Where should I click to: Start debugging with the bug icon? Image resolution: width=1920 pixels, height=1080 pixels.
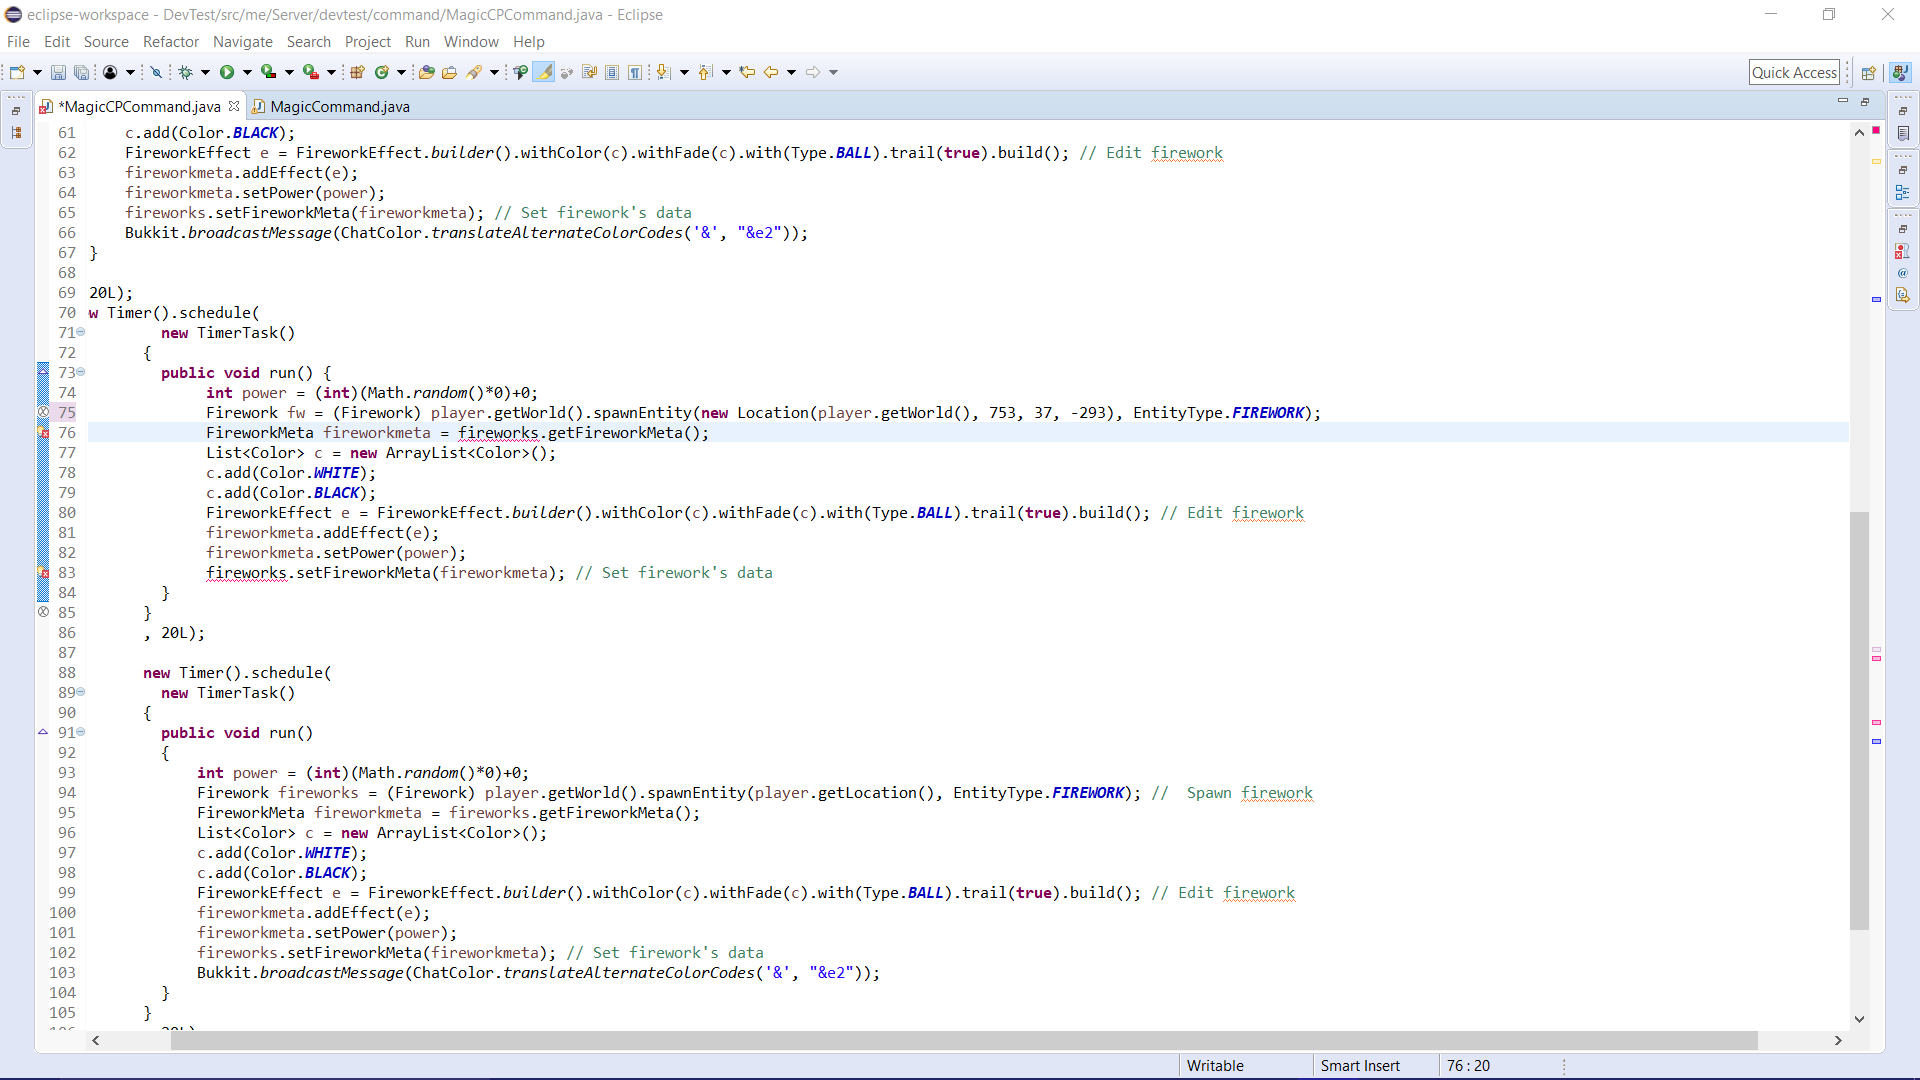pyautogui.click(x=185, y=72)
